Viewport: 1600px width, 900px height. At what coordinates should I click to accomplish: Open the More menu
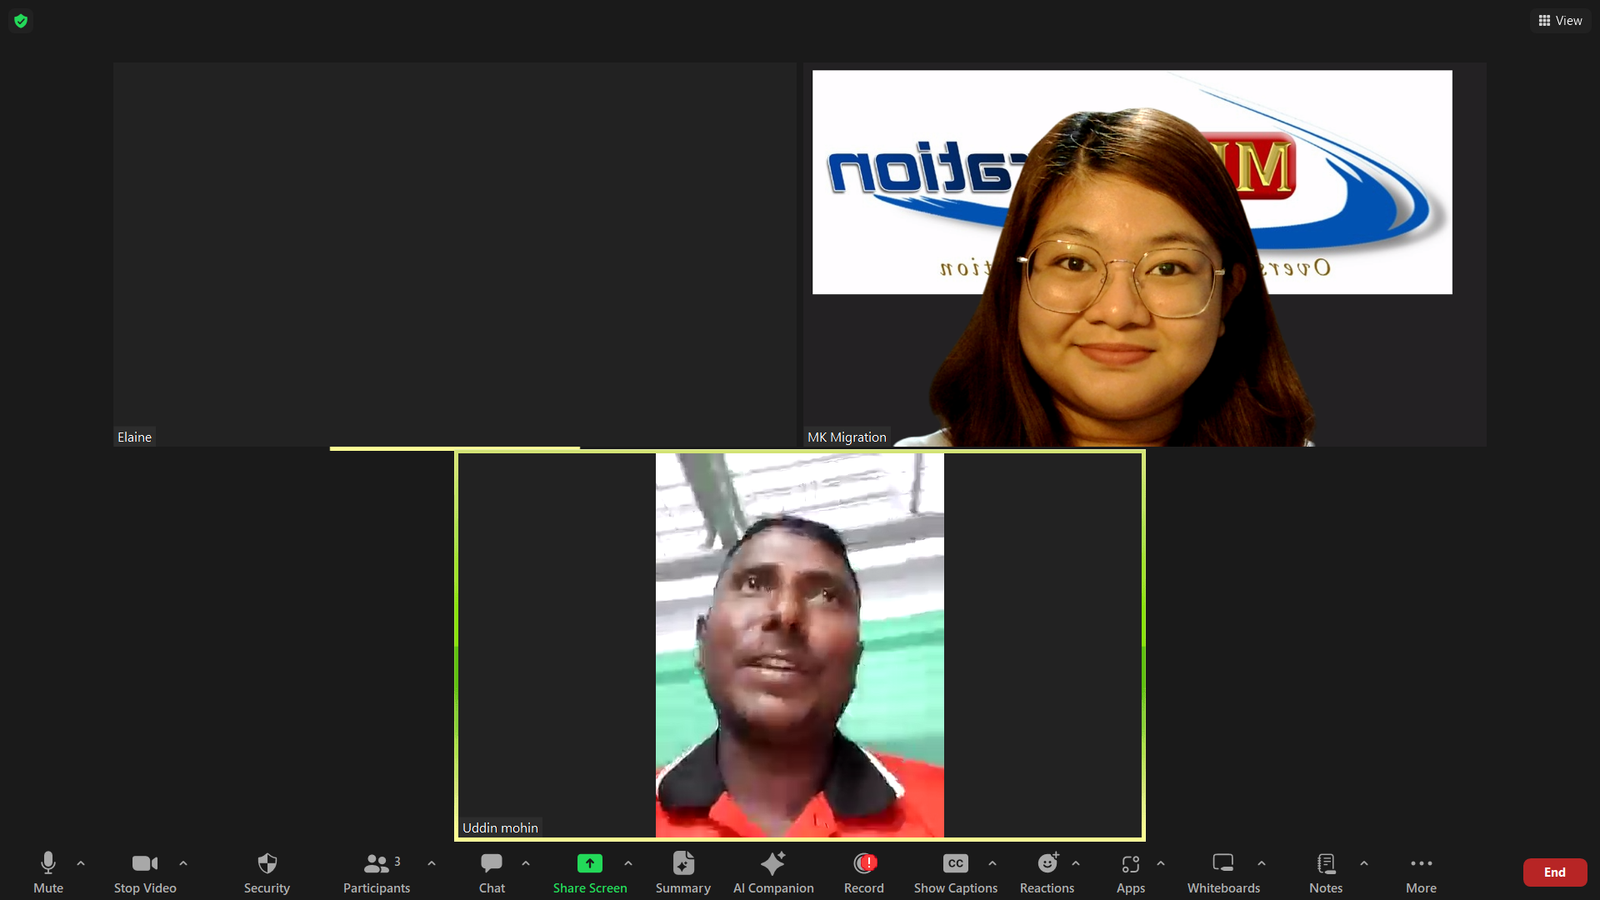click(1421, 872)
